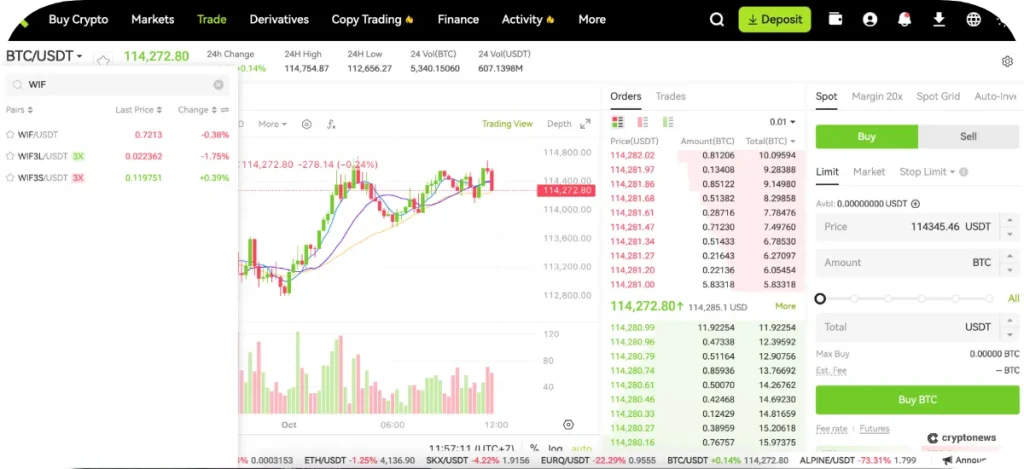This screenshot has height=469, width=1024.
Task: Switch the order form to Sell
Action: pyautogui.click(x=968, y=136)
